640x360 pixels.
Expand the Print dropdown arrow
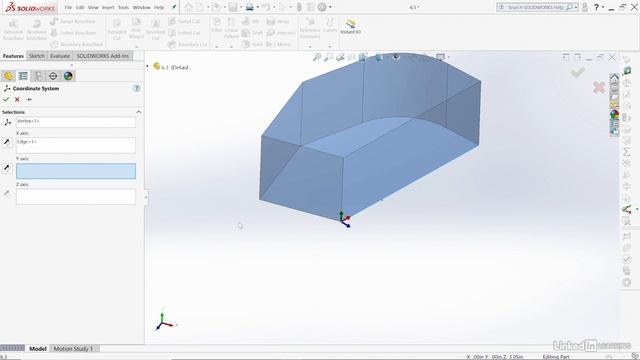[258, 7]
